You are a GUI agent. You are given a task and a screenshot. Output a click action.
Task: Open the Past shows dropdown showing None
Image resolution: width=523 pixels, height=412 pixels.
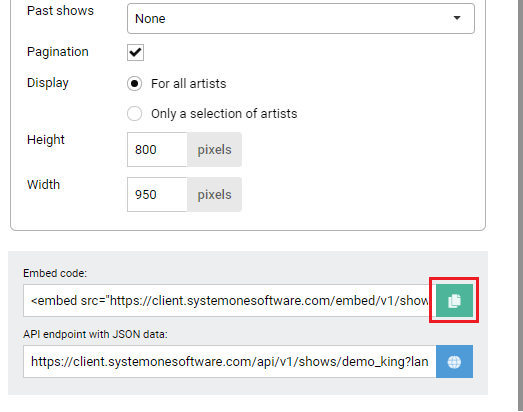pos(301,18)
